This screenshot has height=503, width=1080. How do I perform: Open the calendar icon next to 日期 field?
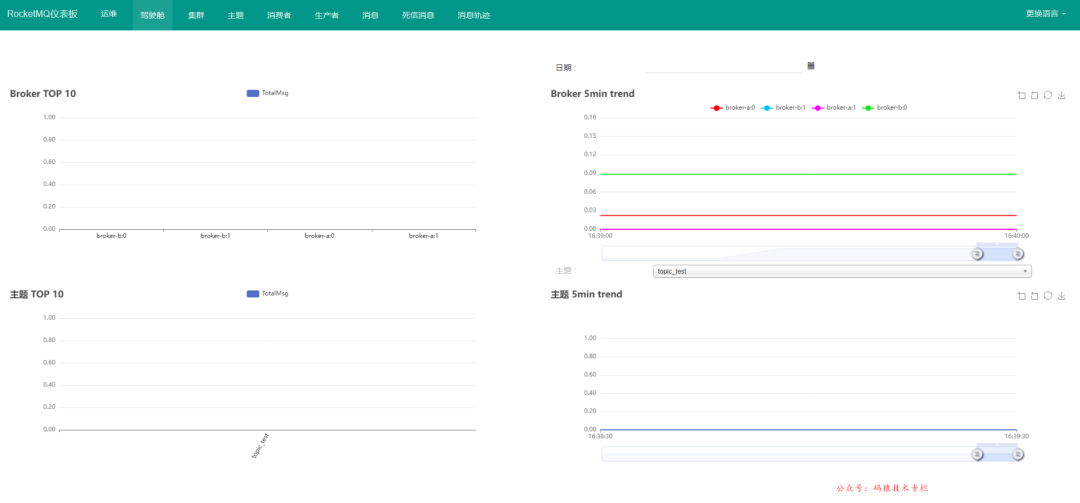[x=811, y=66]
